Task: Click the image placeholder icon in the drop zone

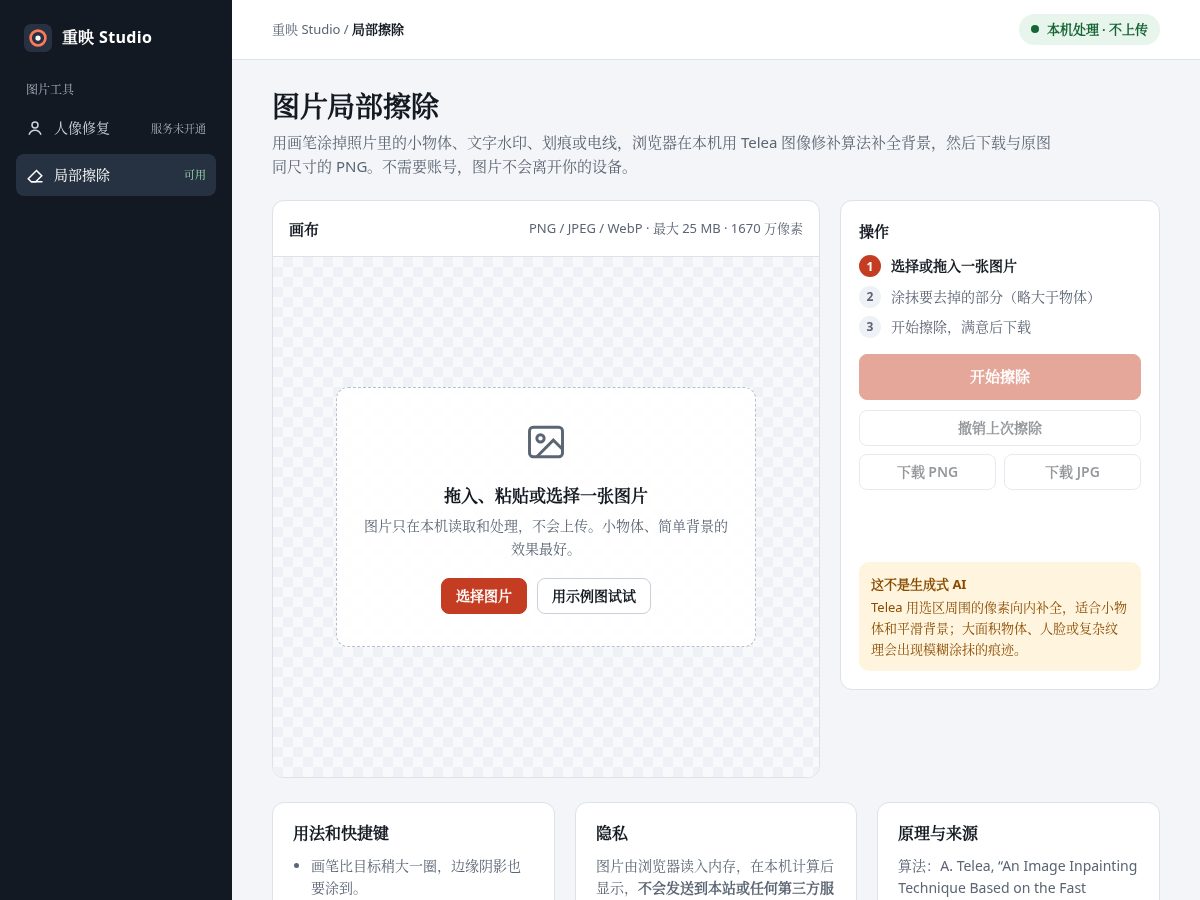Action: (546, 442)
